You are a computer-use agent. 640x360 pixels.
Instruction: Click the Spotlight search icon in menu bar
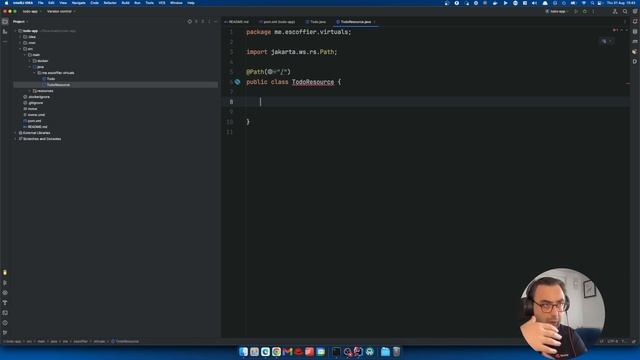[592, 3]
